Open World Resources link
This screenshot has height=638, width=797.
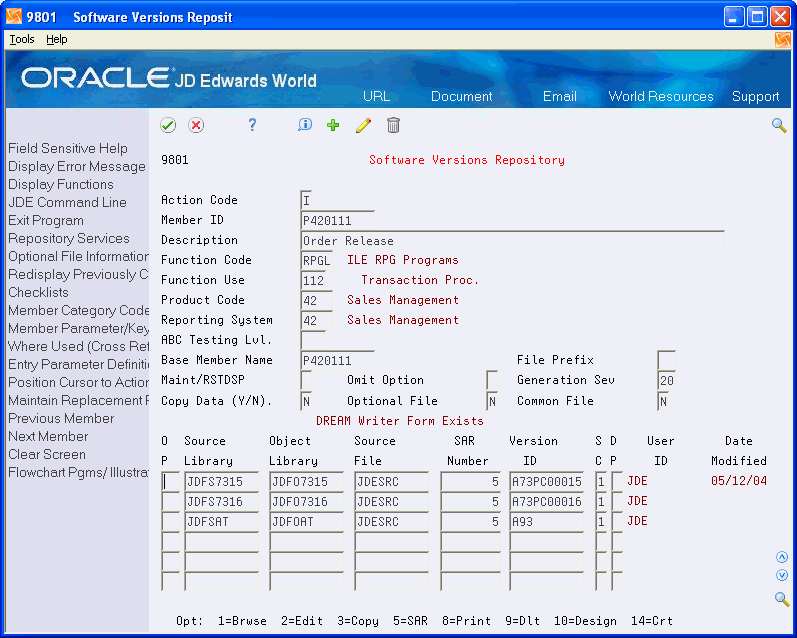point(661,97)
